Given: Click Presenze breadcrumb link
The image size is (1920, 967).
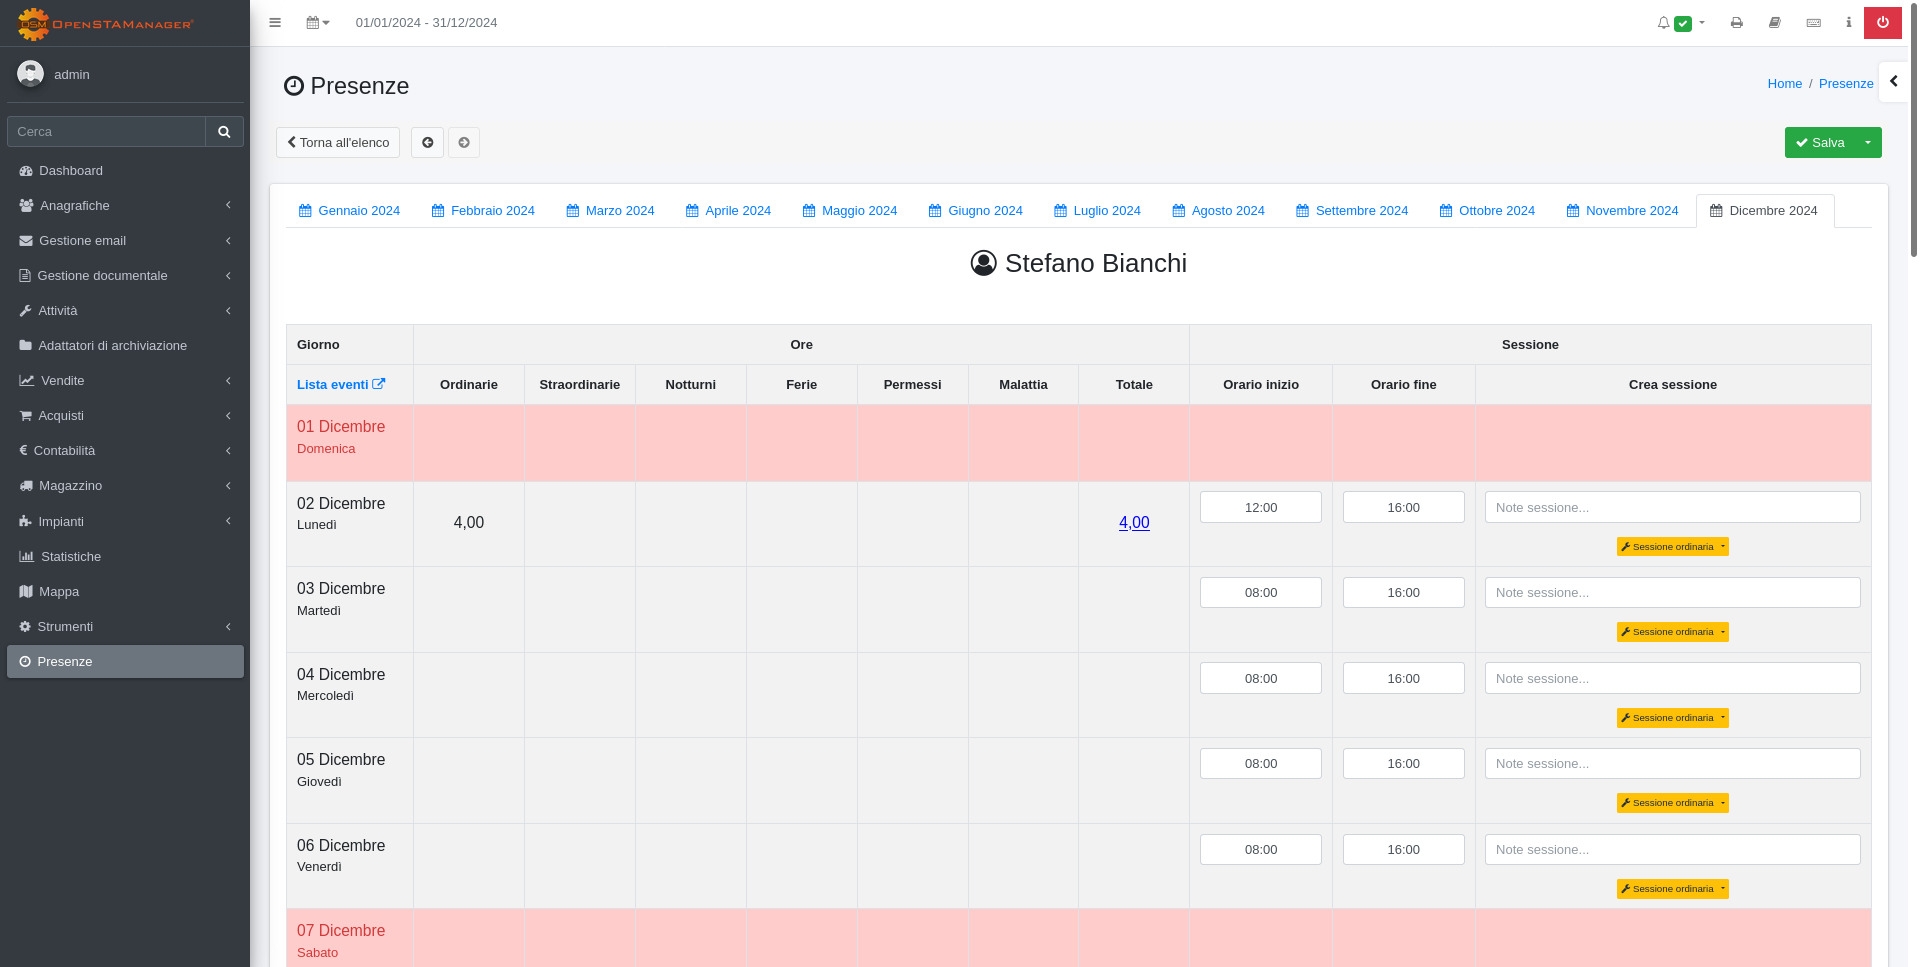Looking at the screenshot, I should [x=1846, y=83].
